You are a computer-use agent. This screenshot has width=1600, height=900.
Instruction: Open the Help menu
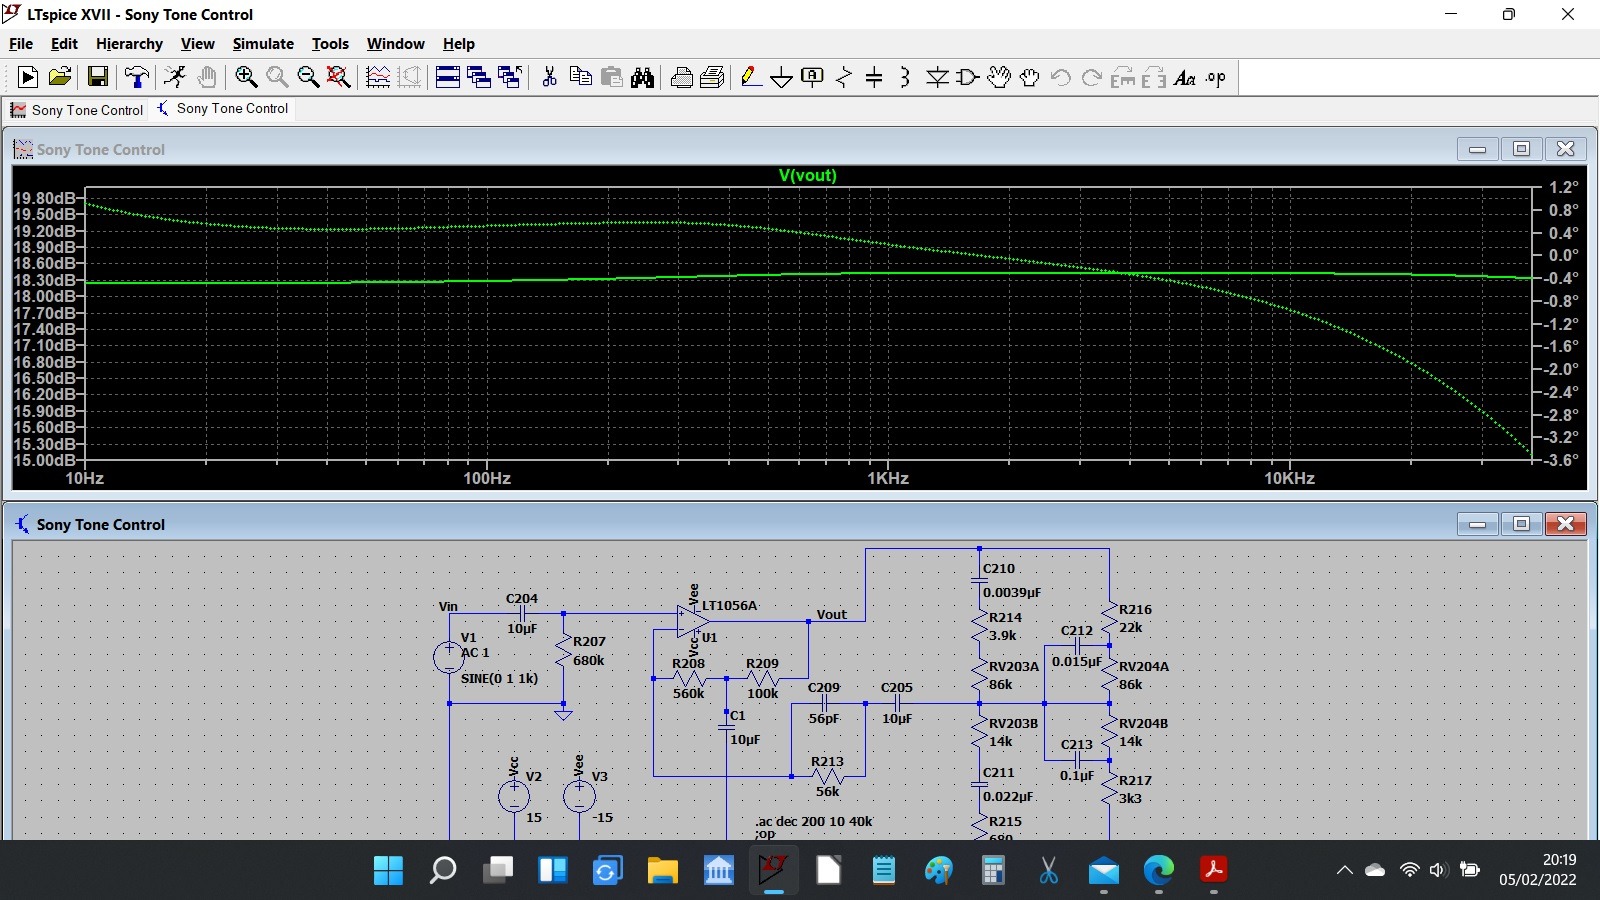[459, 44]
